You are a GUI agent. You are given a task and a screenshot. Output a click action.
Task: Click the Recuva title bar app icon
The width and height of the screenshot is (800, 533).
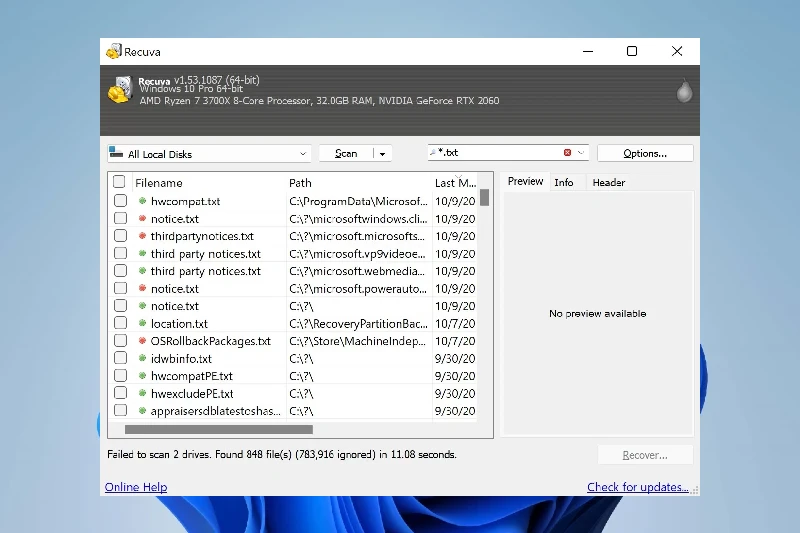[114, 51]
